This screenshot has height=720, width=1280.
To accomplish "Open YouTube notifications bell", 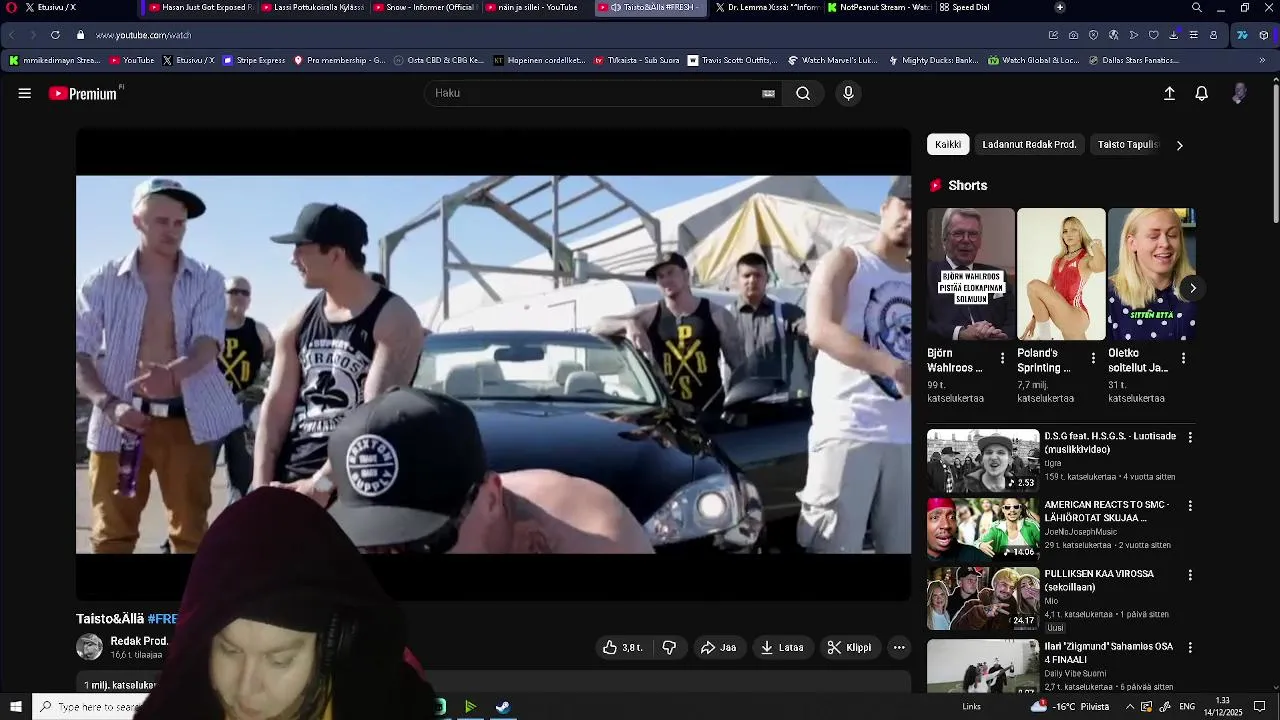I will tap(1202, 93).
